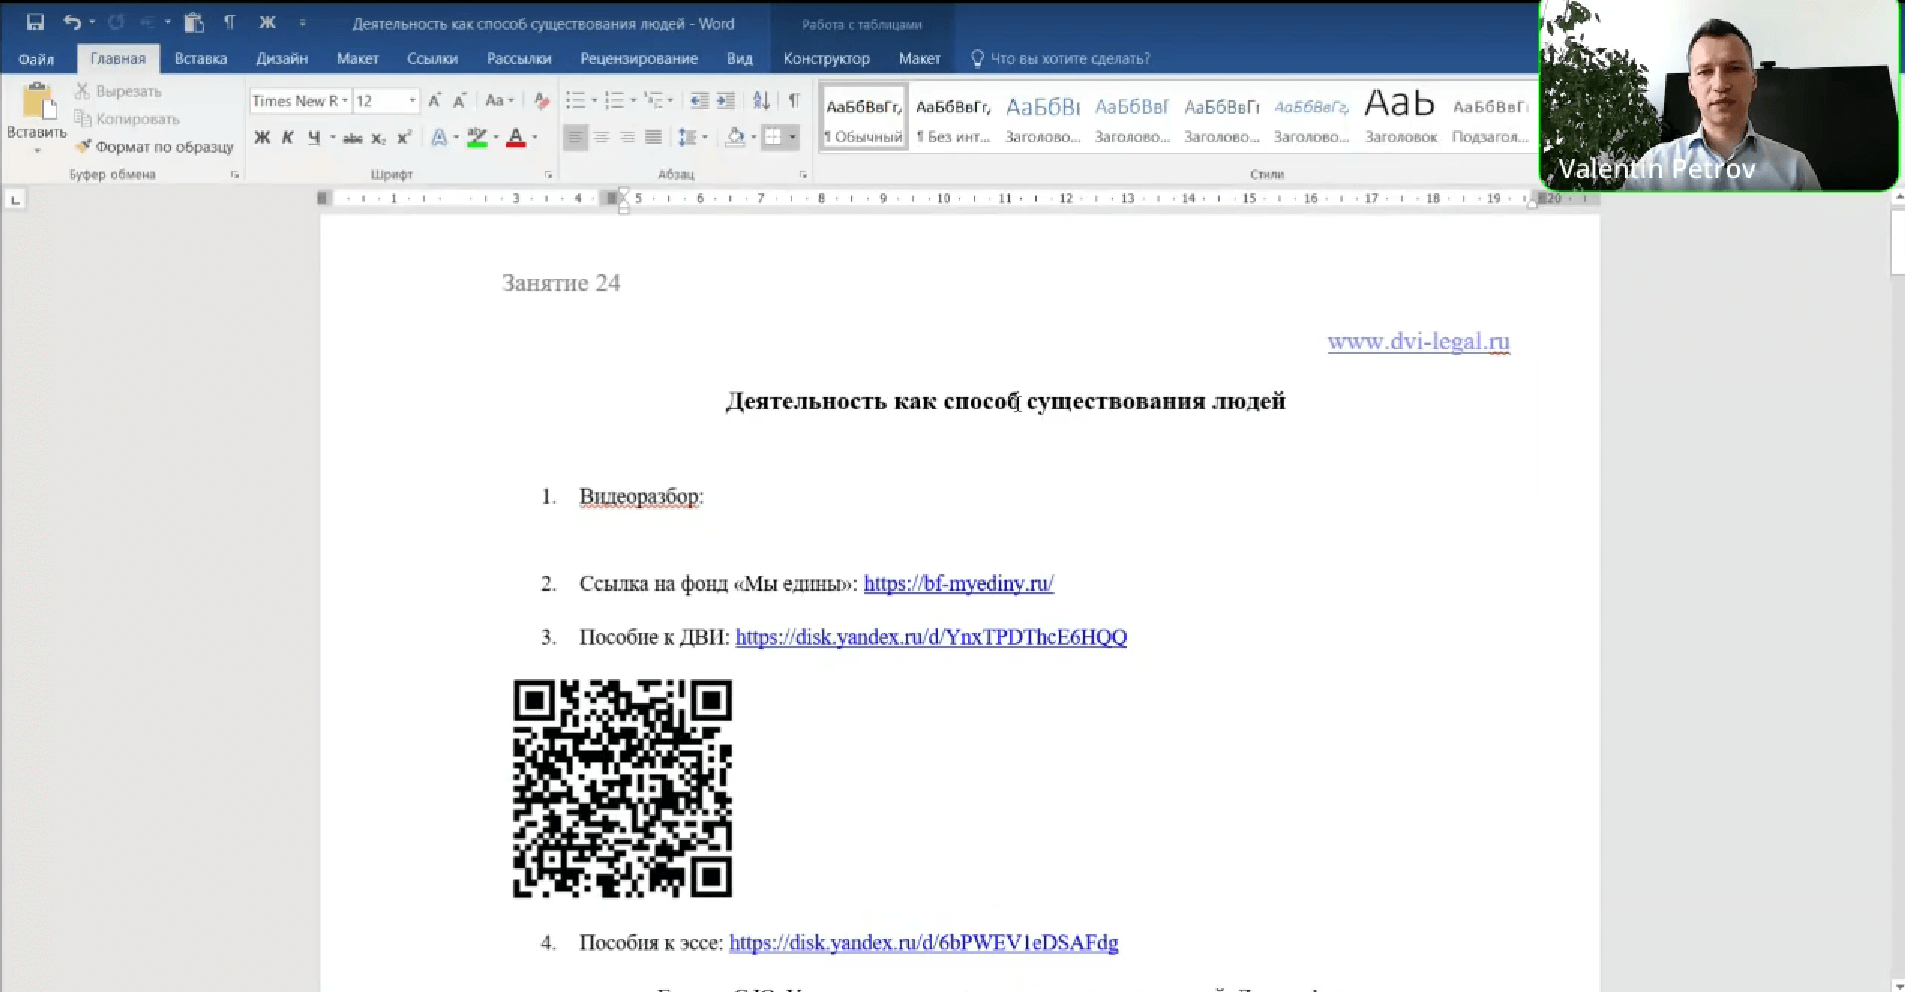Open the YnxTPDThcE6HQQ Yandex disk link
Viewport: 1905px width, 992px height.
coord(931,637)
